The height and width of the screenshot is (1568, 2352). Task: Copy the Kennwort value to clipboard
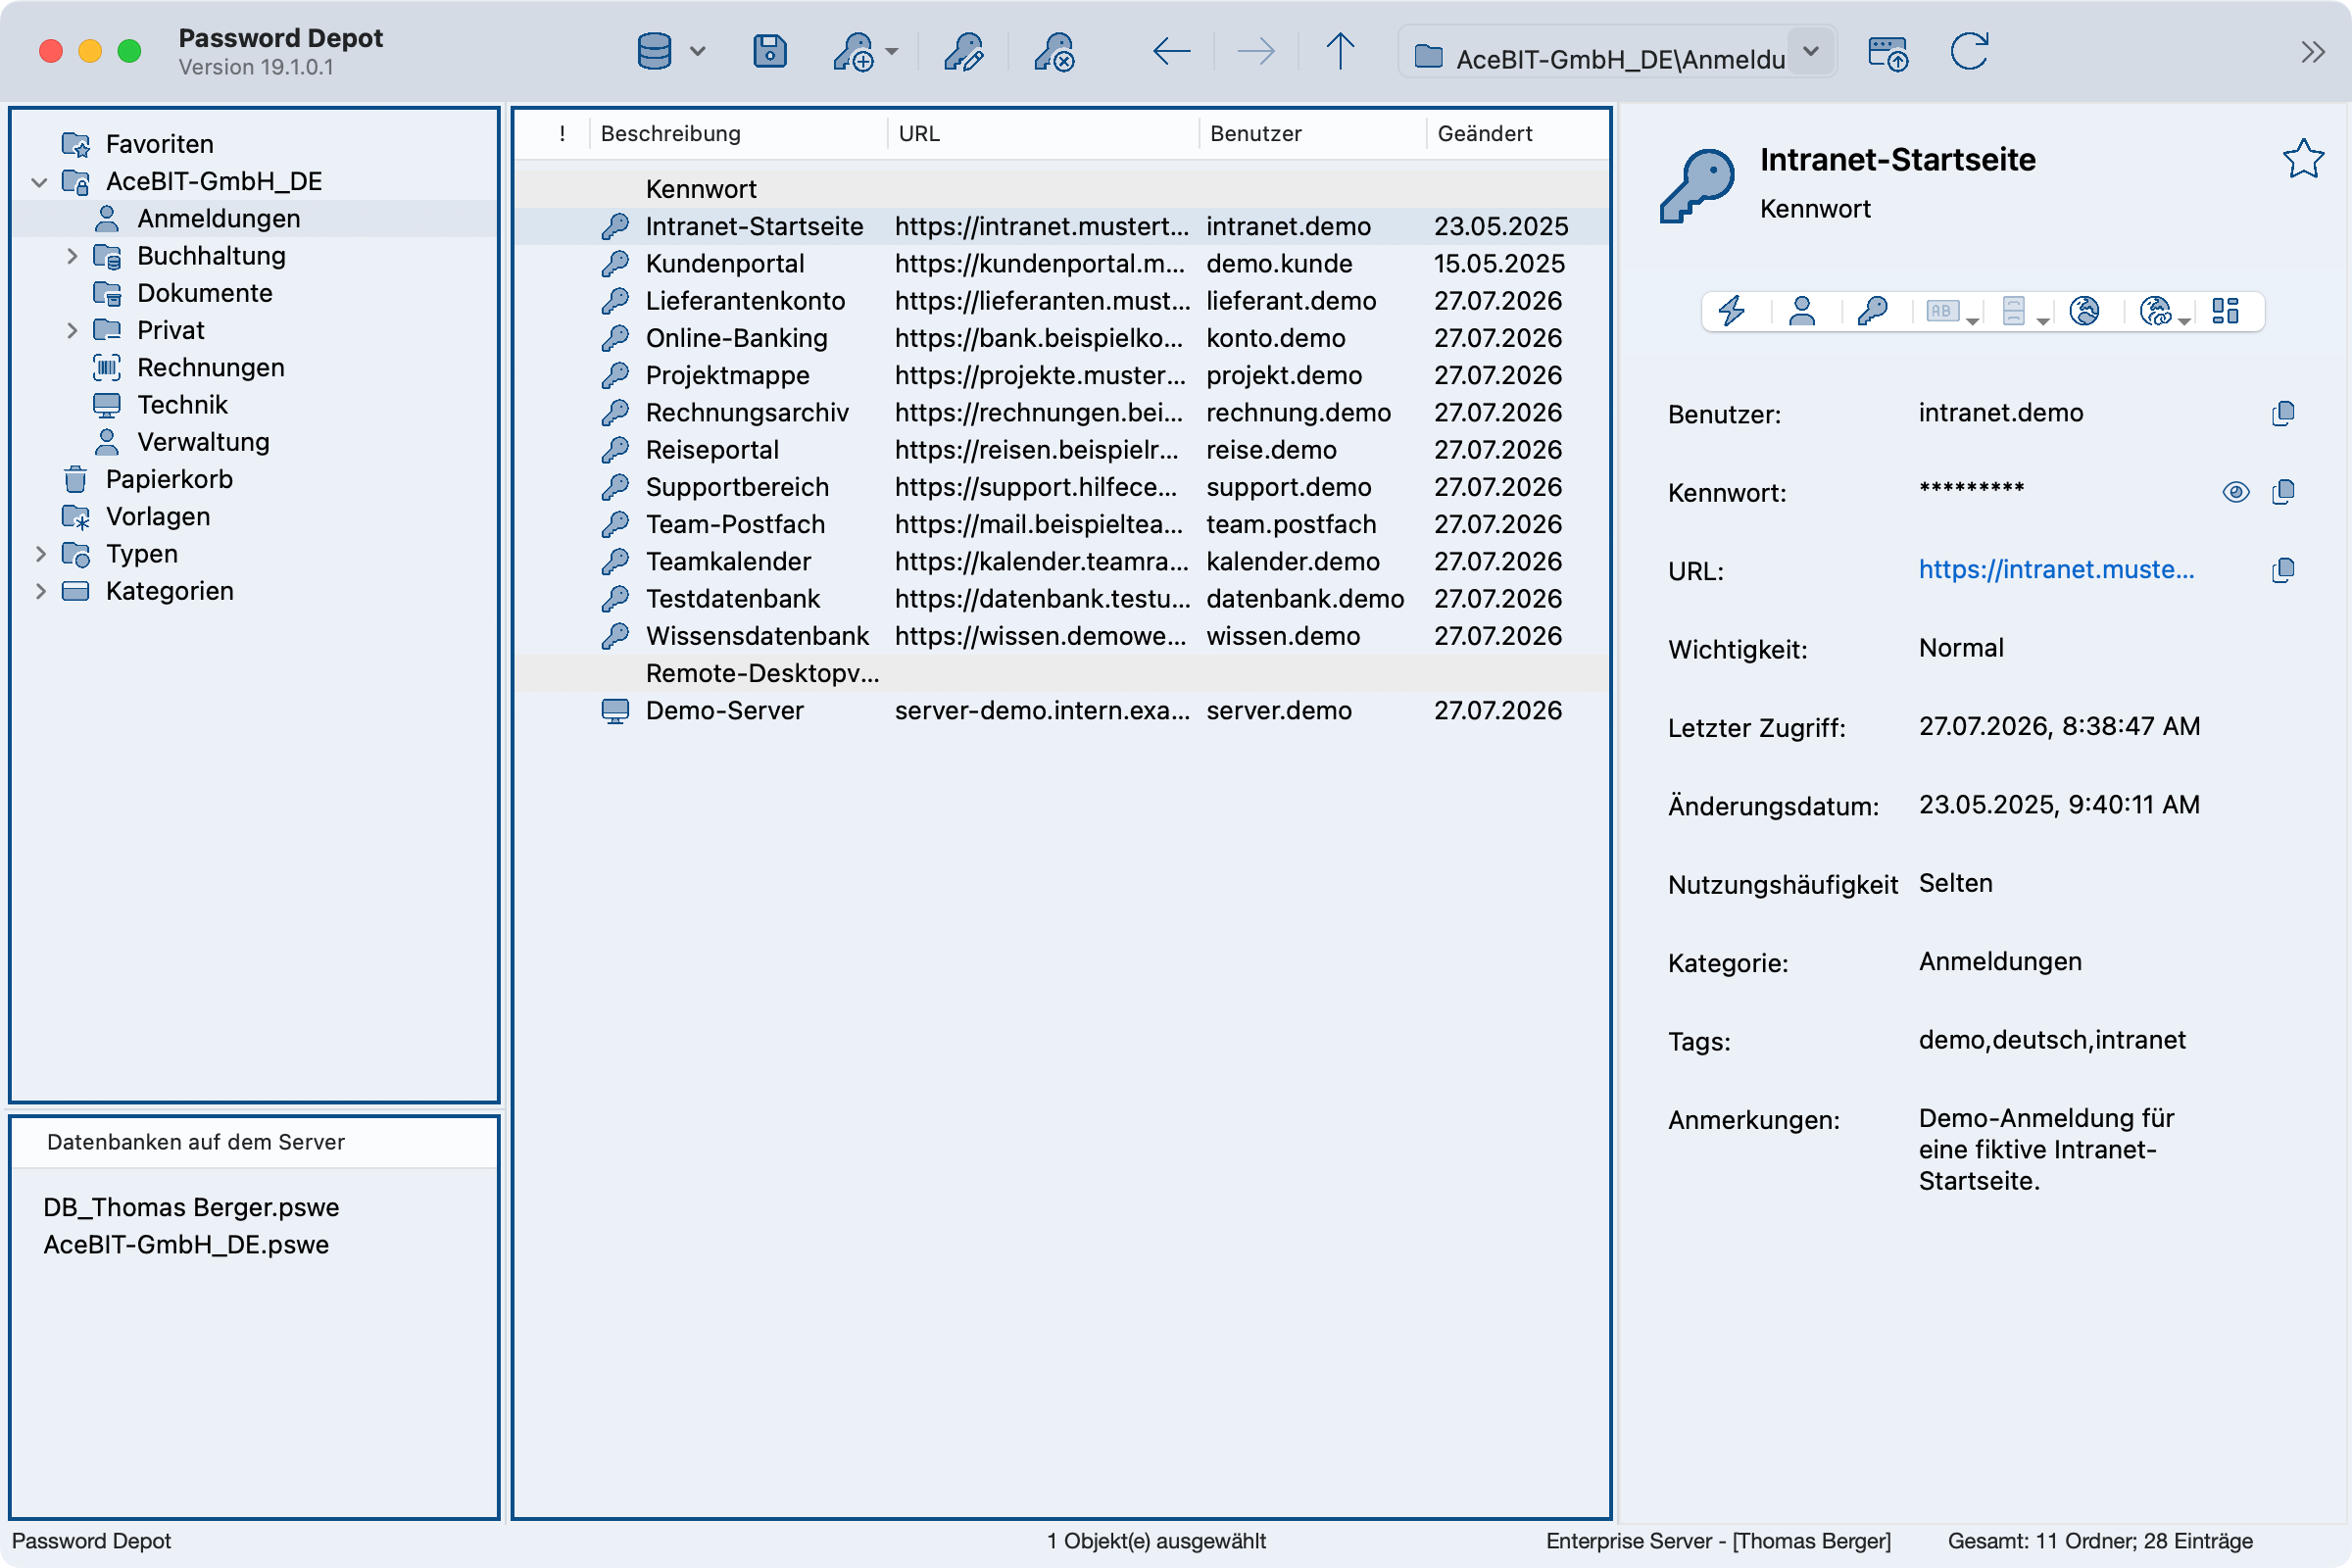click(2283, 491)
